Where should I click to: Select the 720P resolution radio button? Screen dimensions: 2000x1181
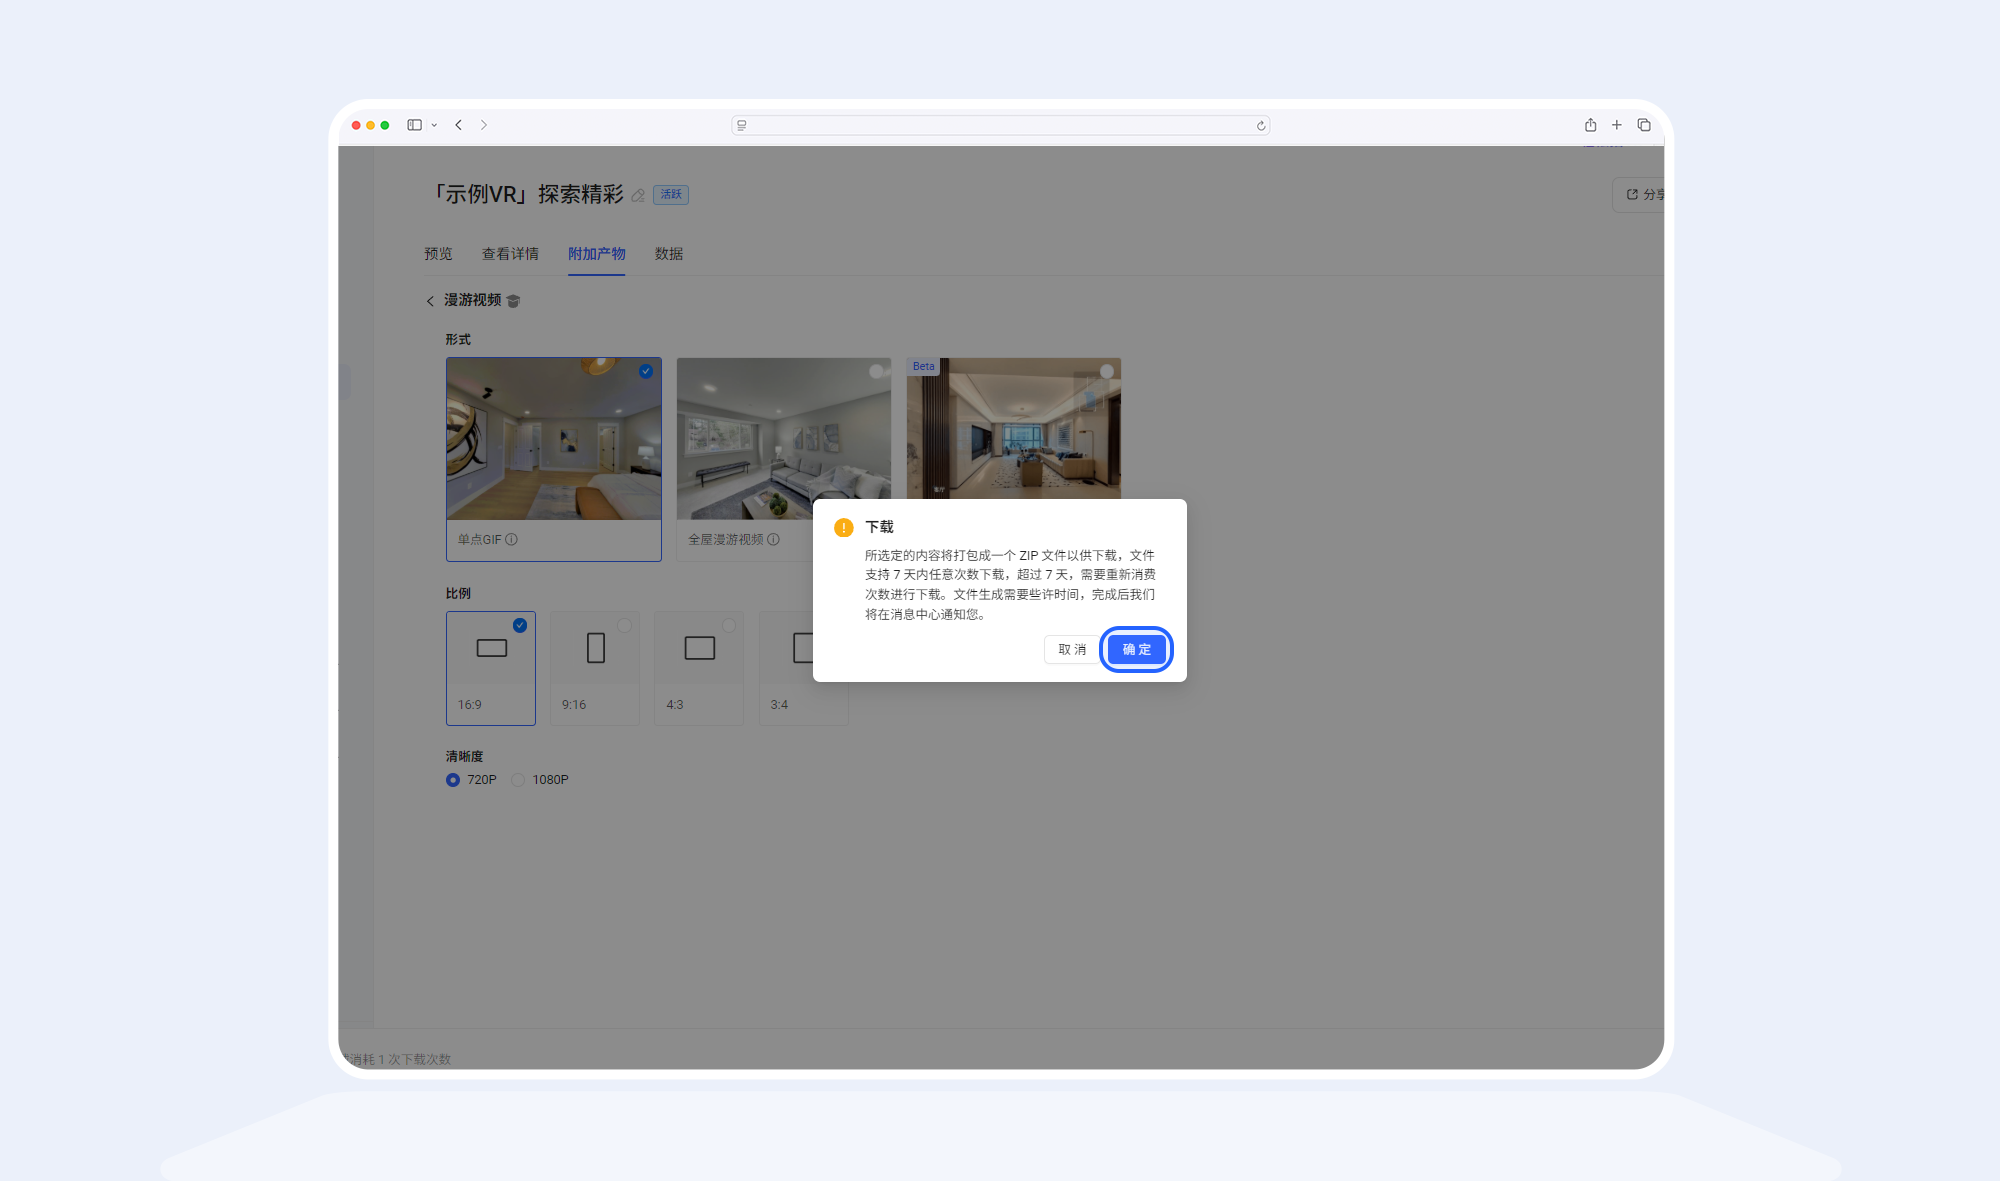click(x=453, y=780)
